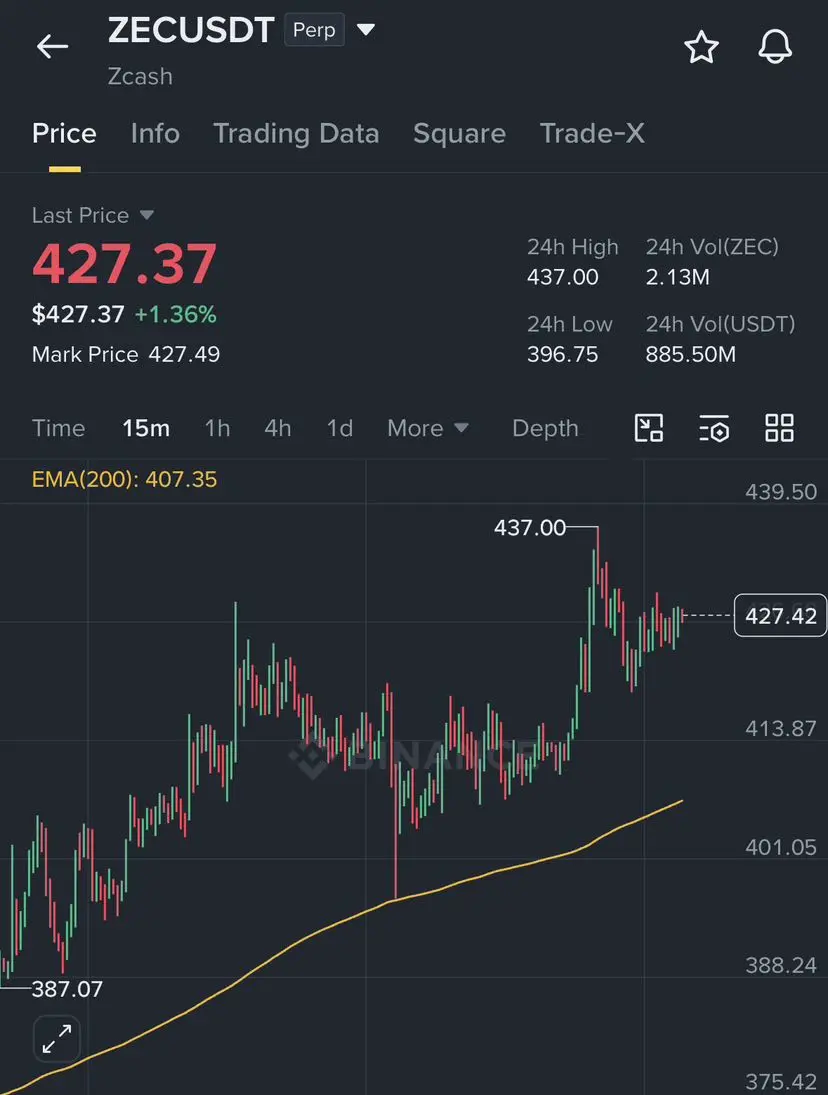Click the 437.00 high marker on chart
This screenshot has height=1095, width=828.
point(529,527)
